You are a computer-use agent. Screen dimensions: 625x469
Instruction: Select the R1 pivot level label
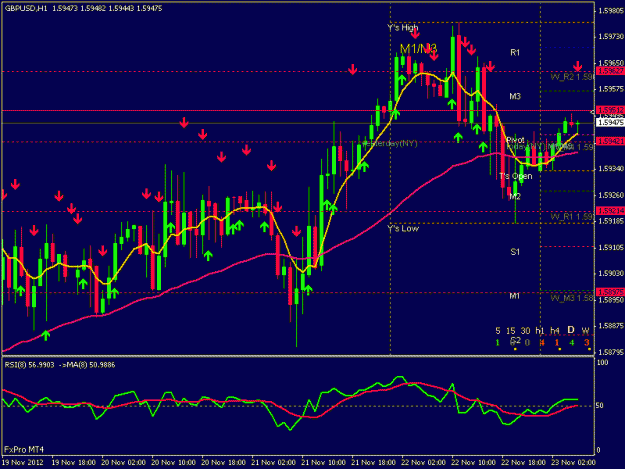coord(515,52)
